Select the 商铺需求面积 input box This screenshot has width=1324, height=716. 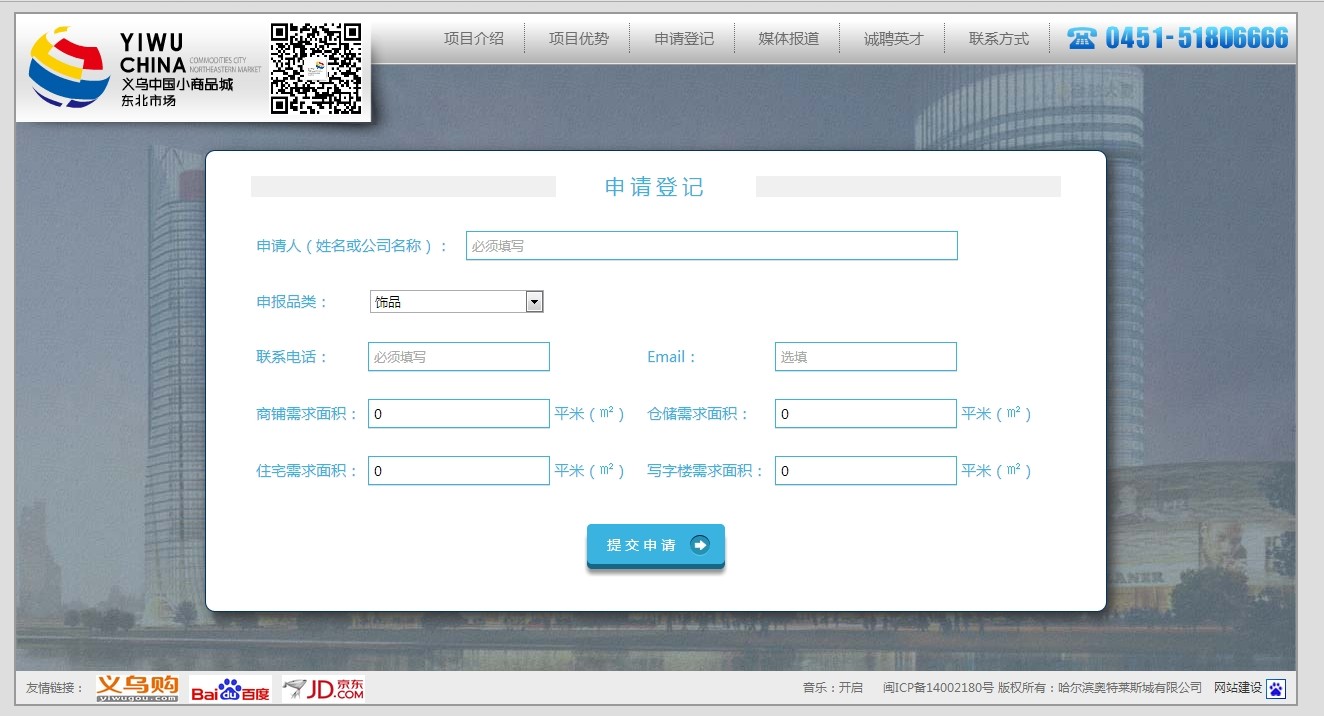[458, 414]
